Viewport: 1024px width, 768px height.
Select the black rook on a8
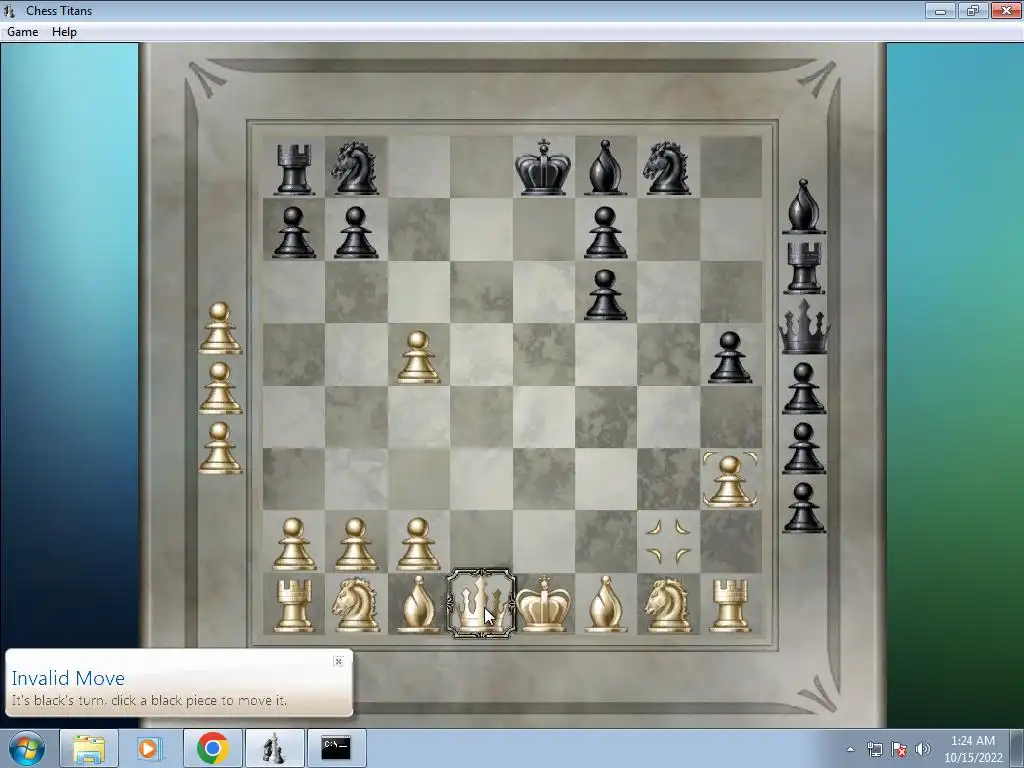293,168
